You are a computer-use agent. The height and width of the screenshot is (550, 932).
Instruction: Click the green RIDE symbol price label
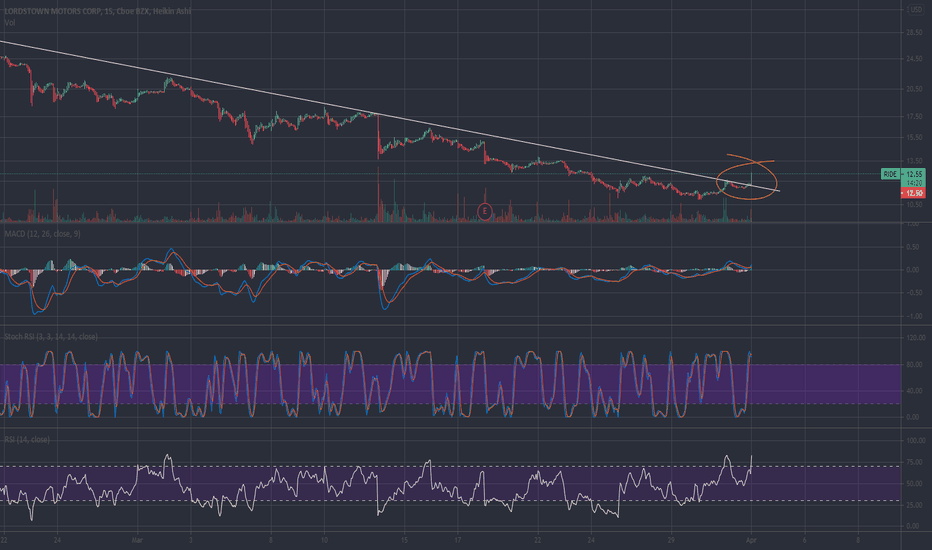pos(890,174)
